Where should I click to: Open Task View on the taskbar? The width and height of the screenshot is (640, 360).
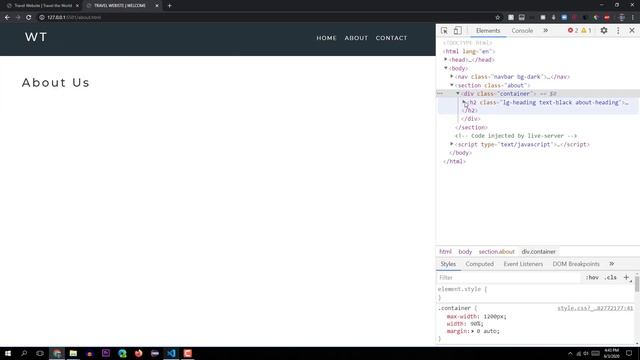tap(40, 353)
